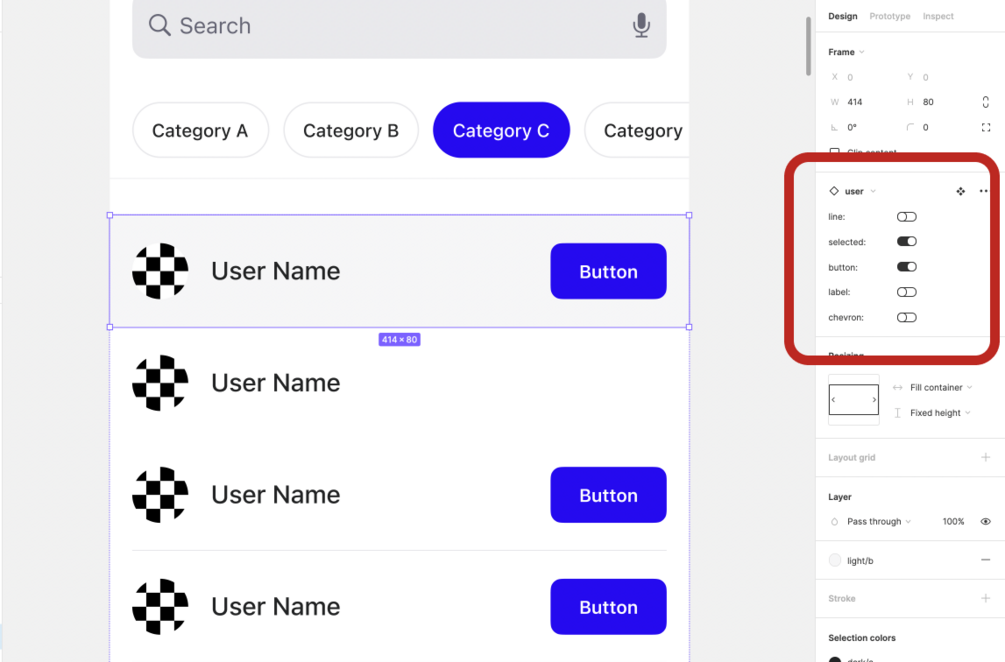Open the Pass through blend mode dropdown
Image resolution: width=1005 pixels, height=662 pixels.
pyautogui.click(x=878, y=521)
